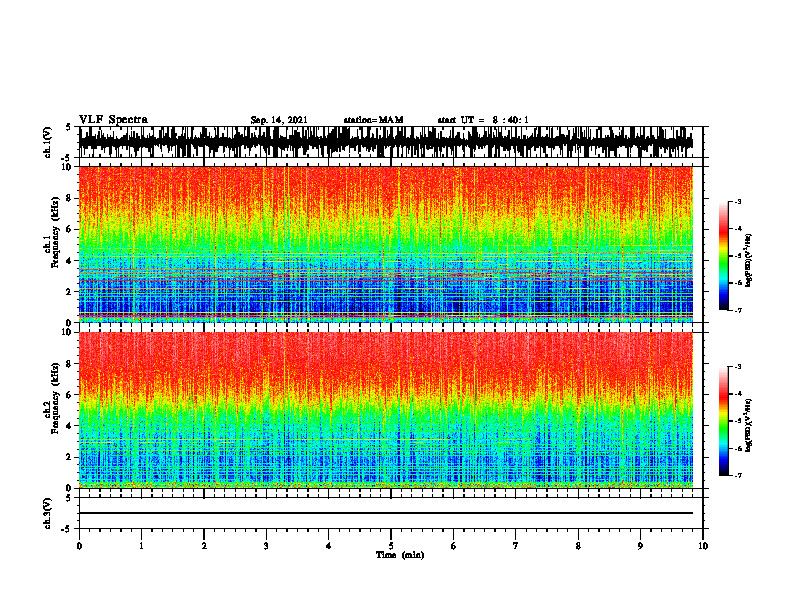Screen dimensions: 792x612
Task: Click time-axis tick label "3"
Action: coord(266,546)
